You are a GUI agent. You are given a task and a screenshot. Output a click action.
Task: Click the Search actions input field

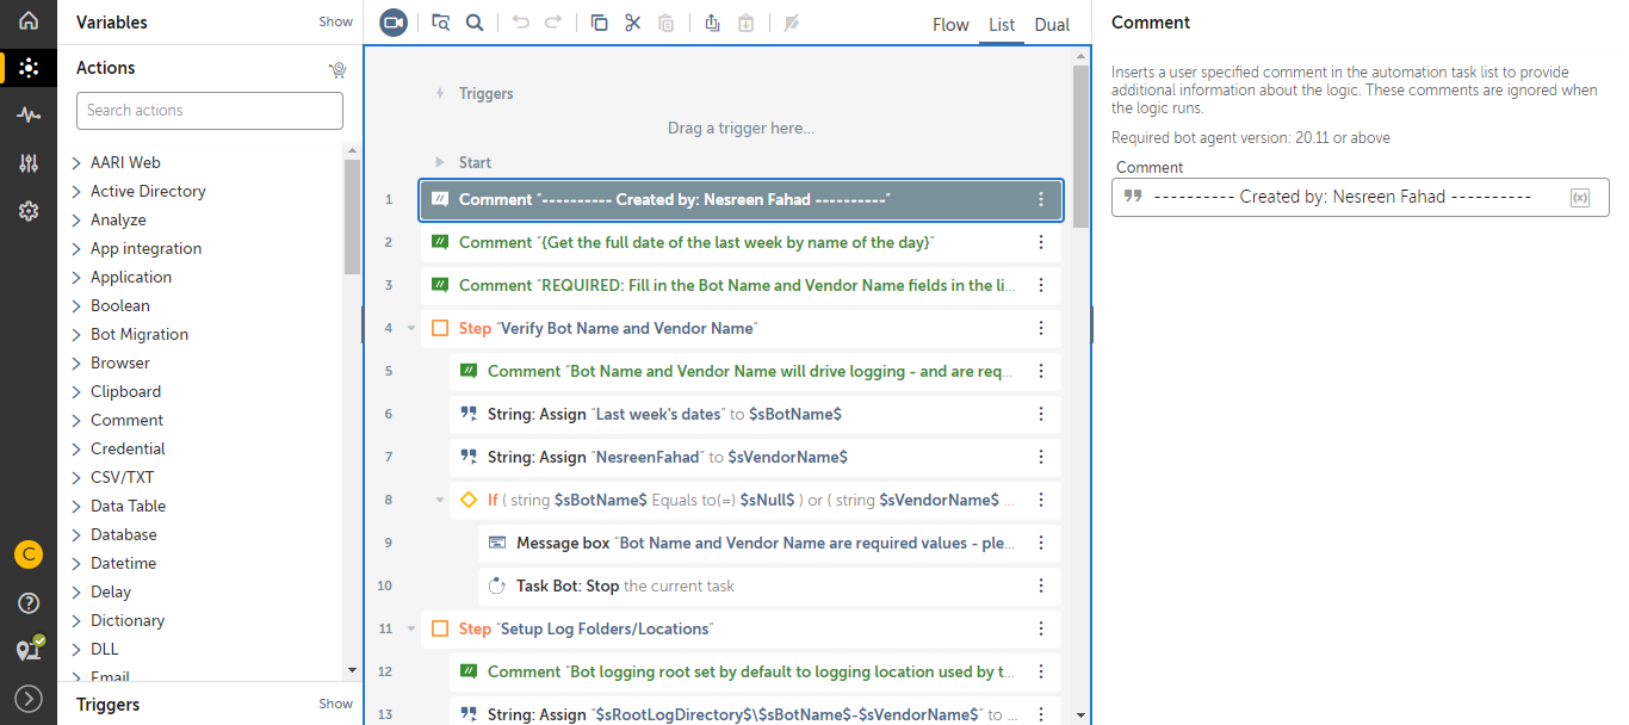point(209,111)
